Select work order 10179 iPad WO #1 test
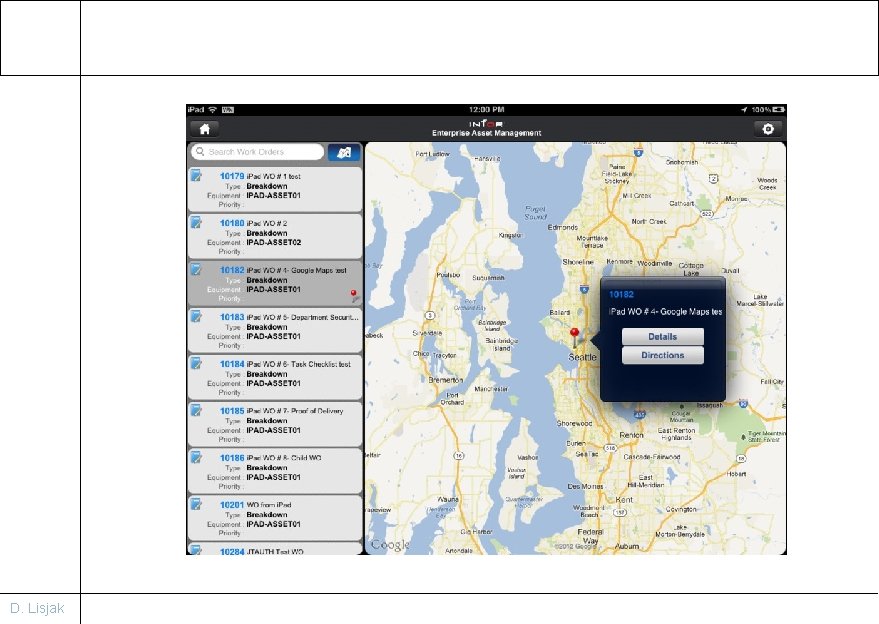The height and width of the screenshot is (624, 879). [275, 189]
